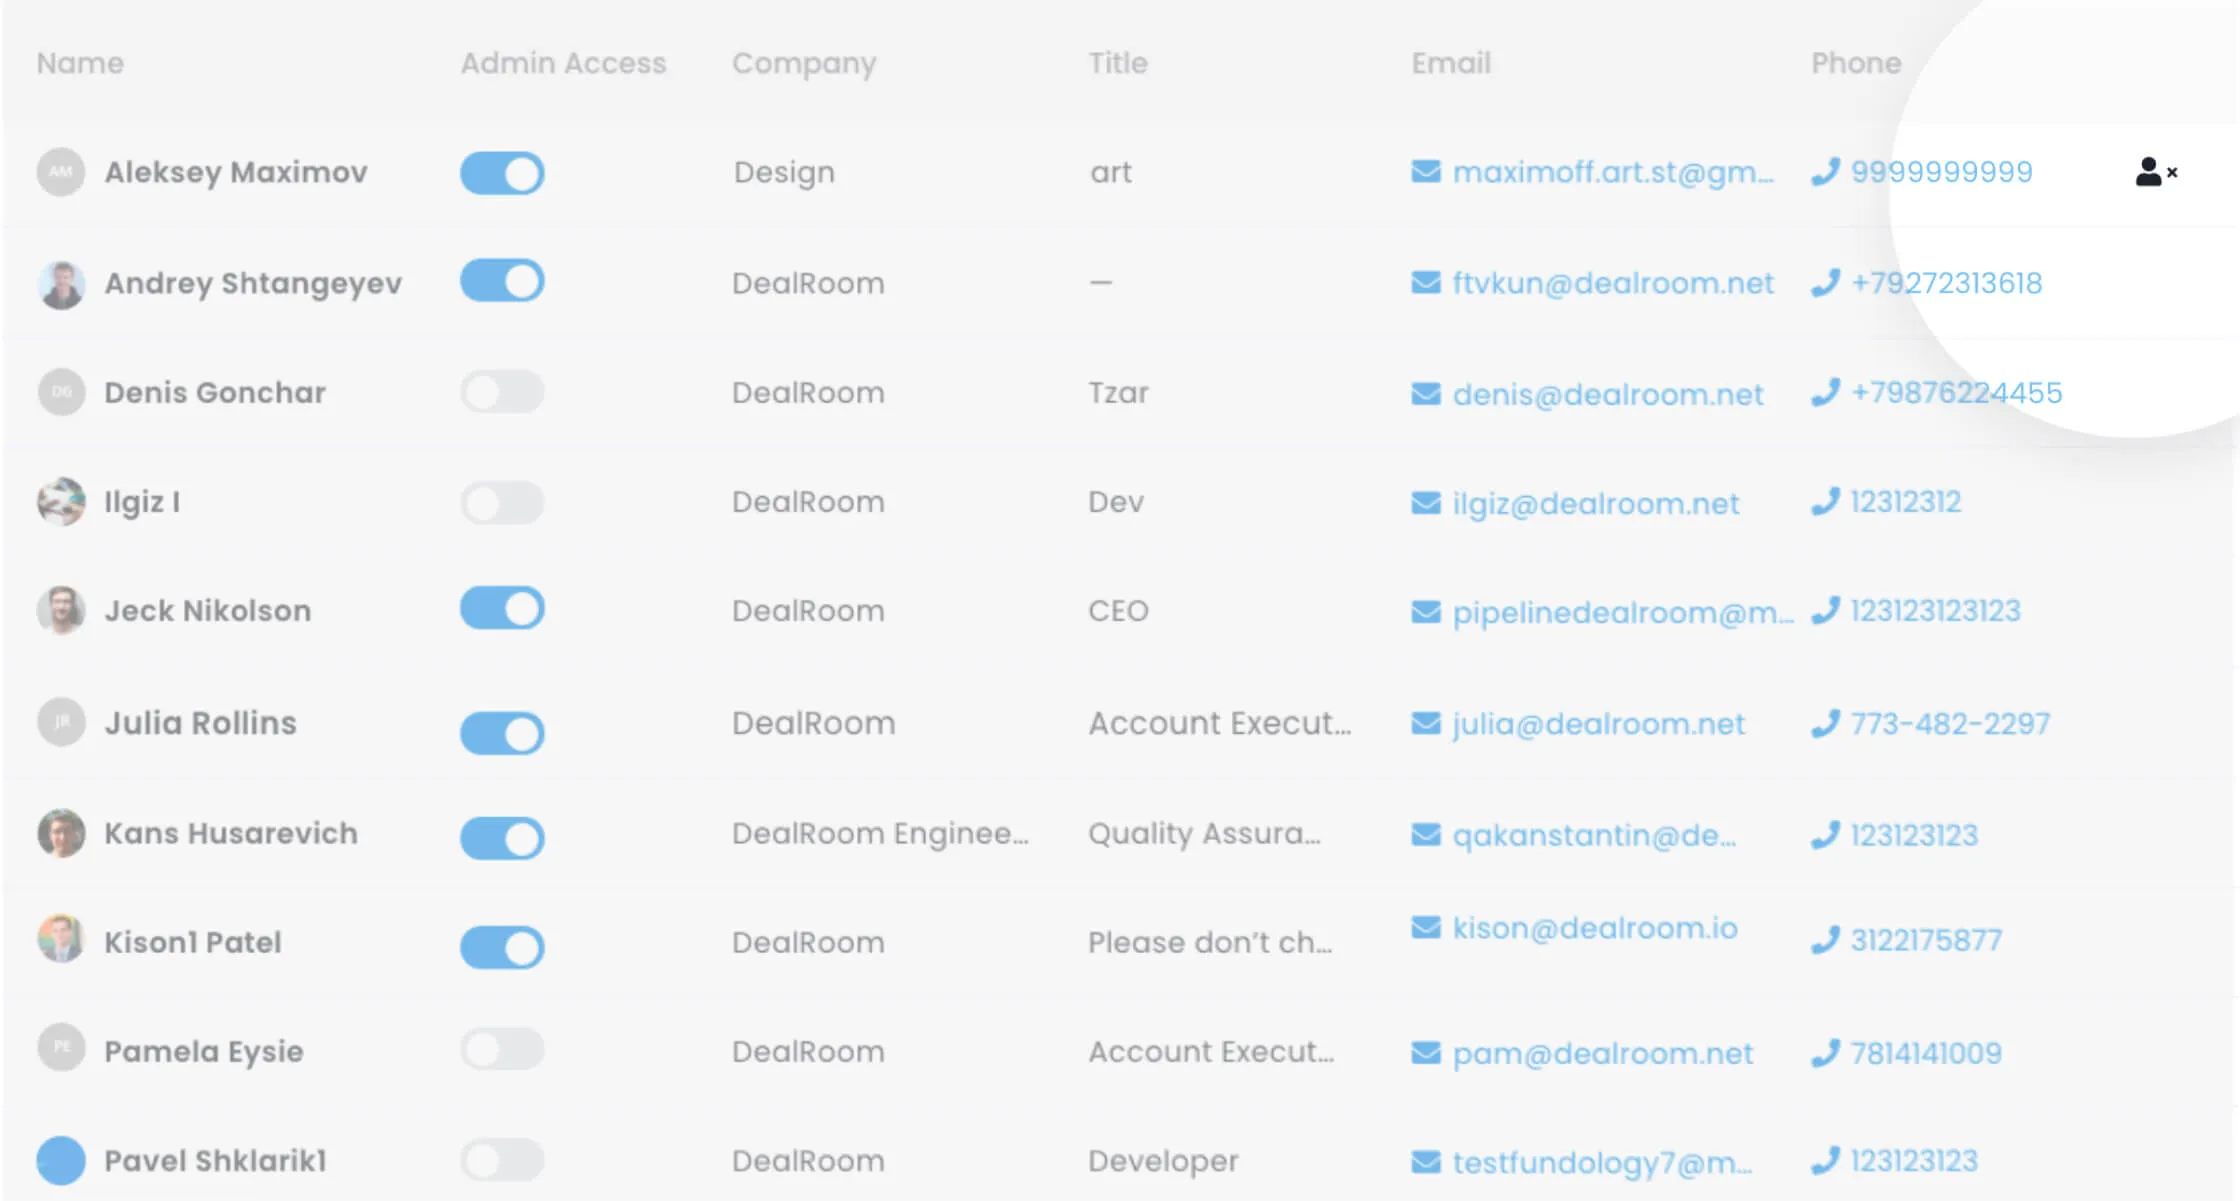This screenshot has height=1201, width=2240.
Task: Click Pavel Shklarik1's blue avatar circle
Action: click(x=61, y=1160)
